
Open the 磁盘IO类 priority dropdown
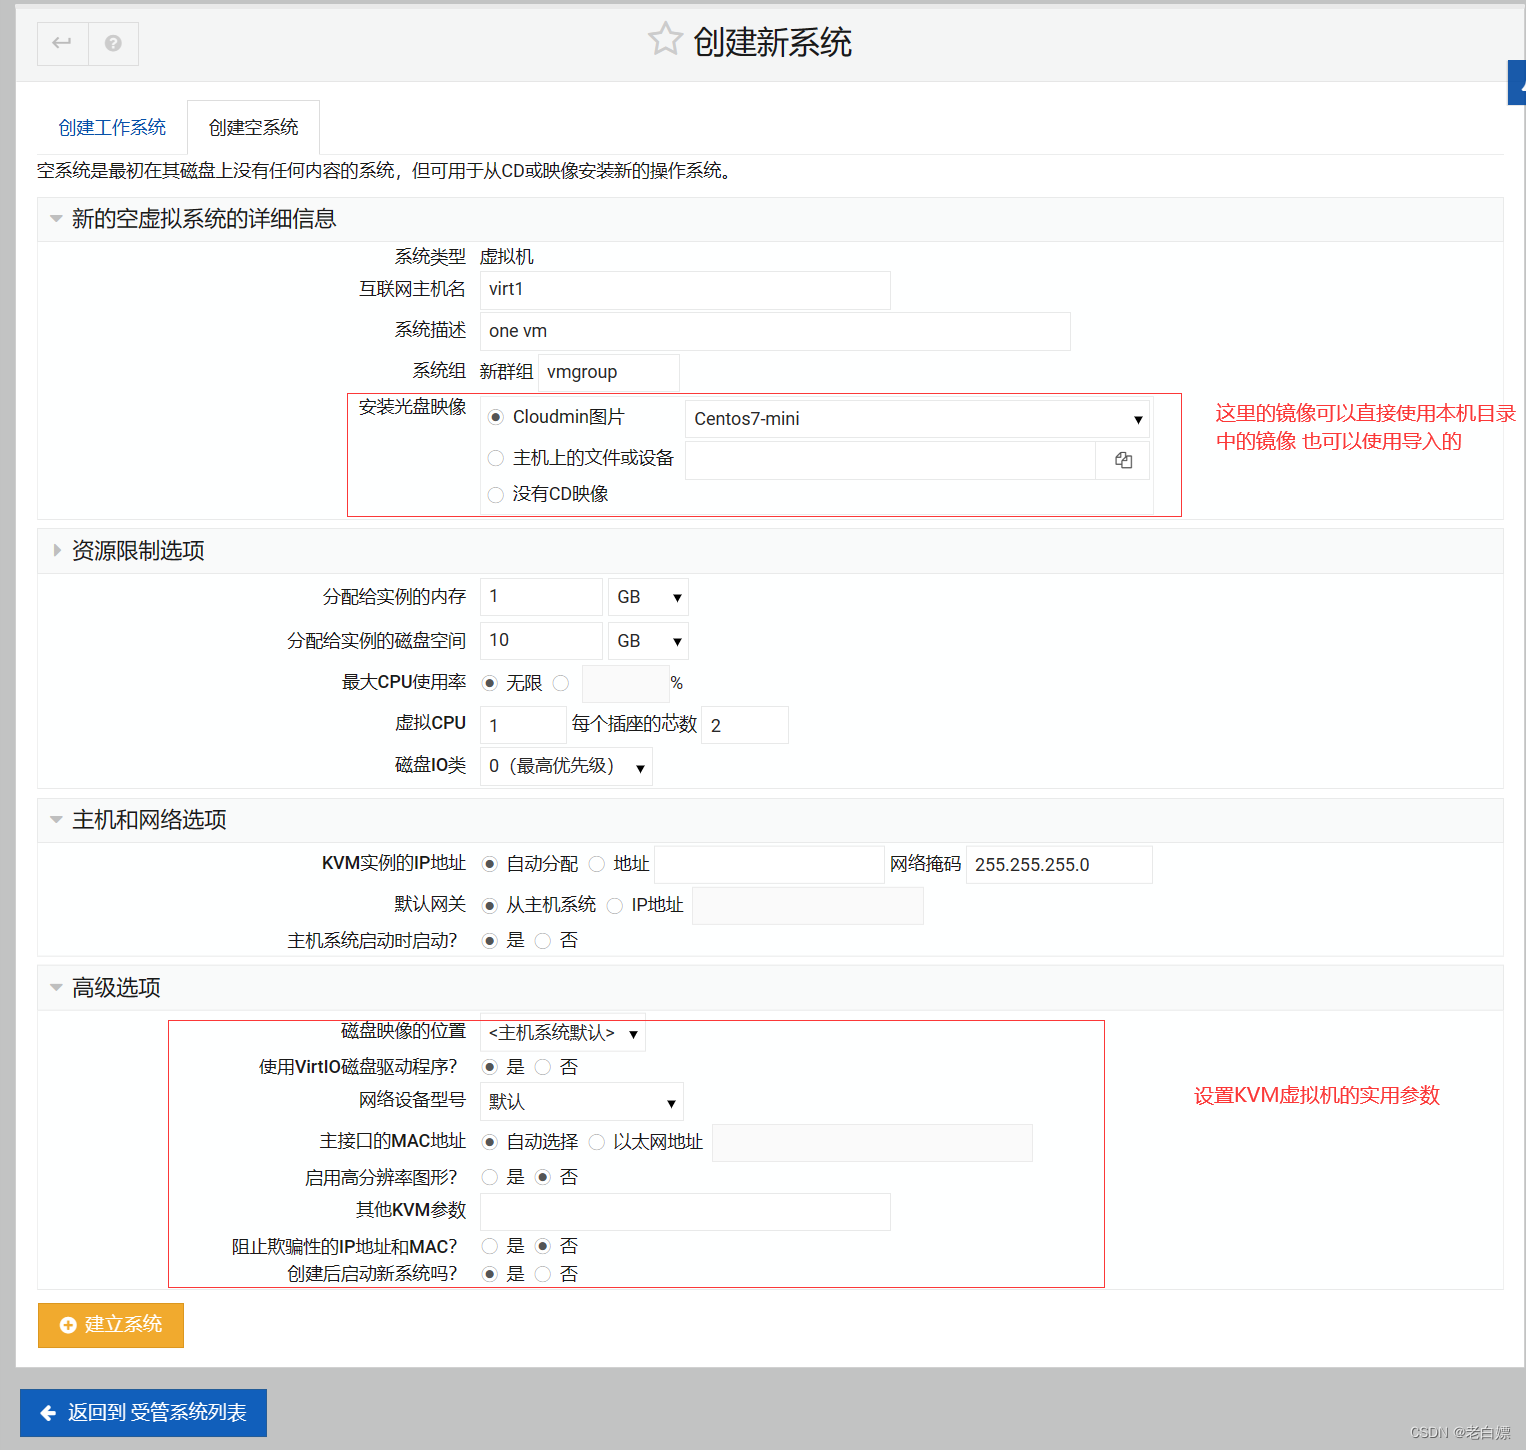[565, 765]
